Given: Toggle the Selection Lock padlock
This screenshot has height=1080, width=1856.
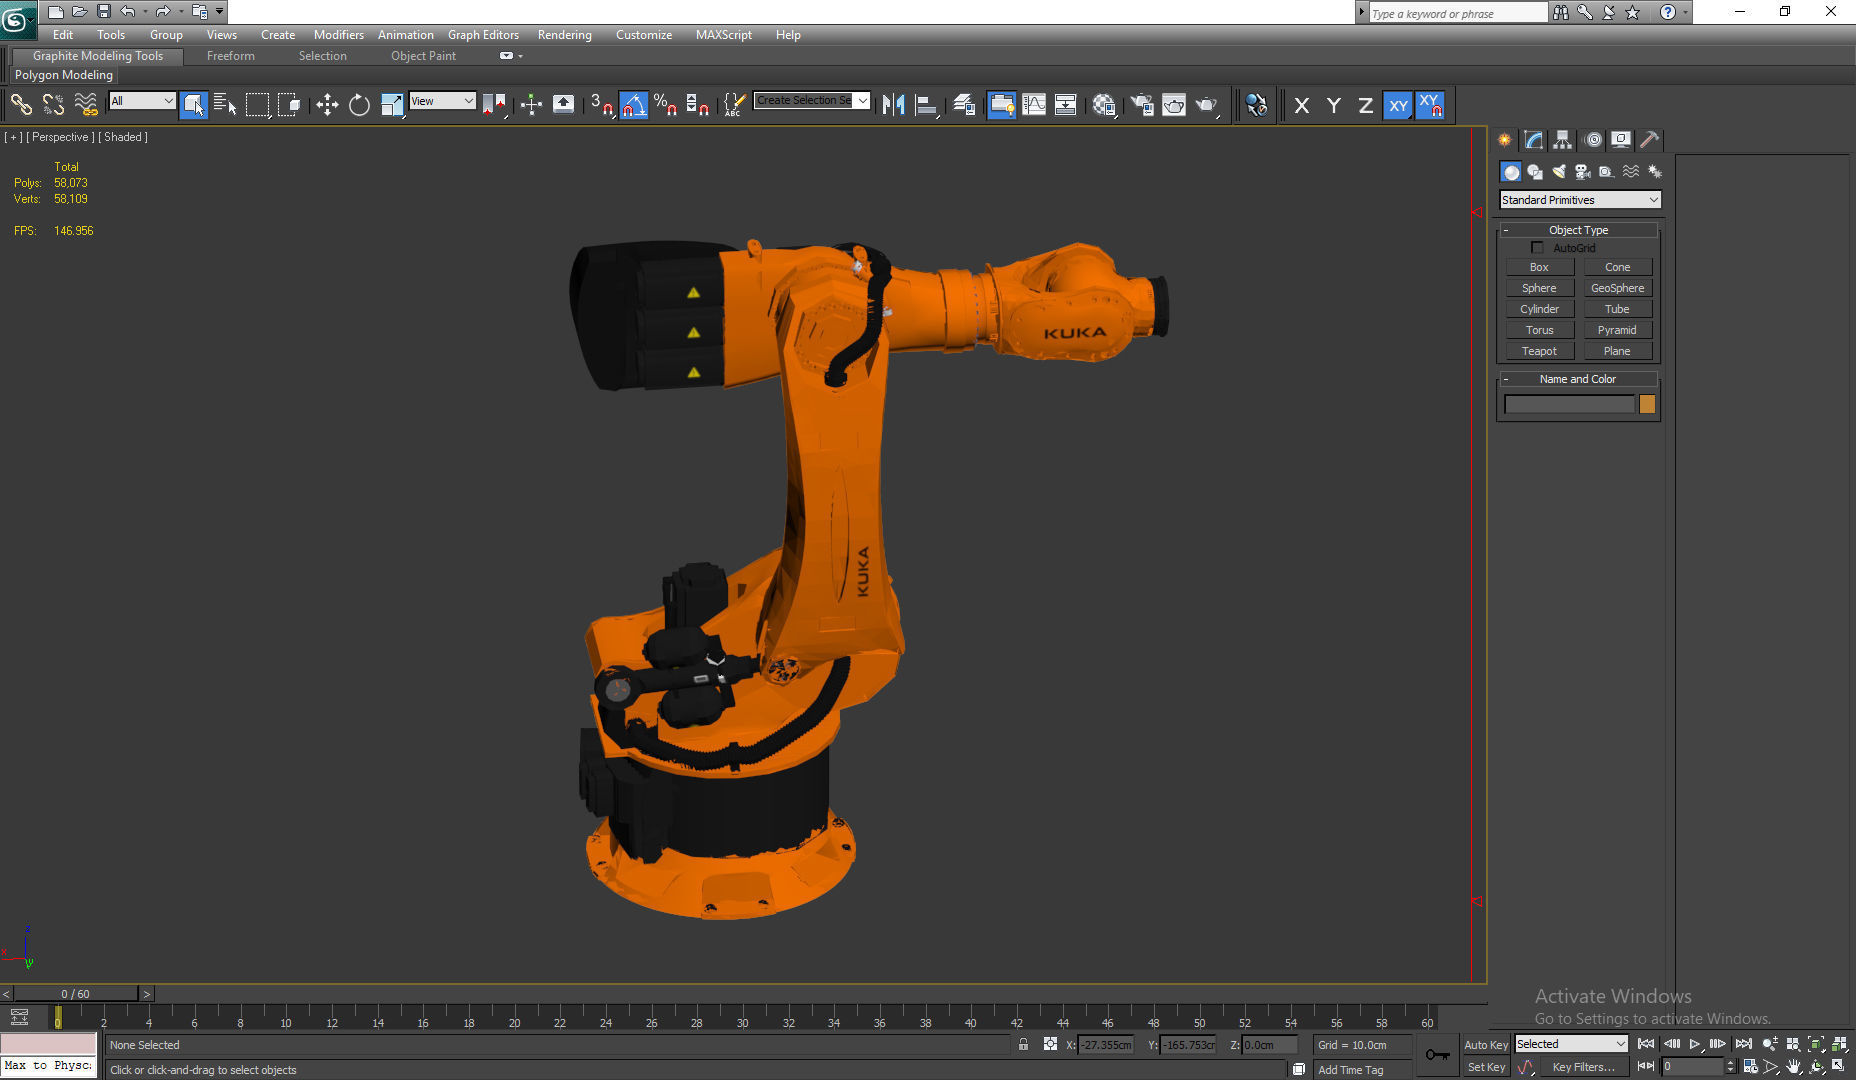Looking at the screenshot, I should point(1024,1044).
